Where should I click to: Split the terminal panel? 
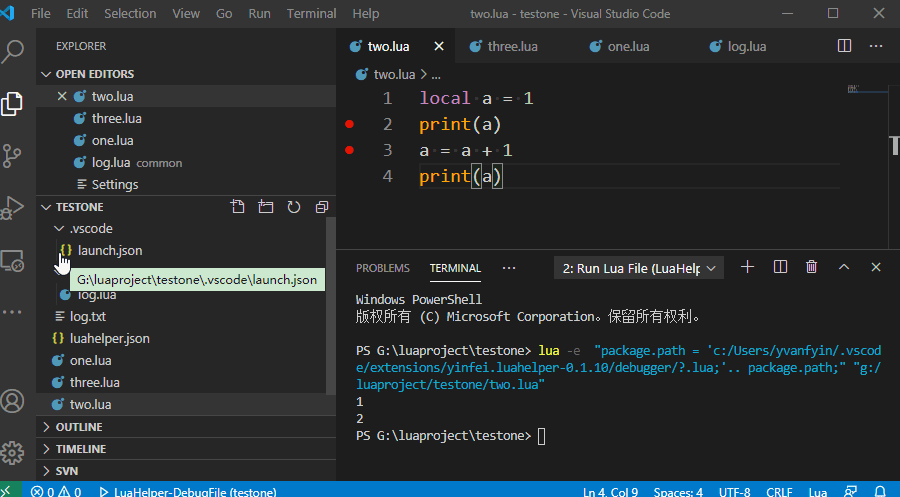click(x=780, y=267)
